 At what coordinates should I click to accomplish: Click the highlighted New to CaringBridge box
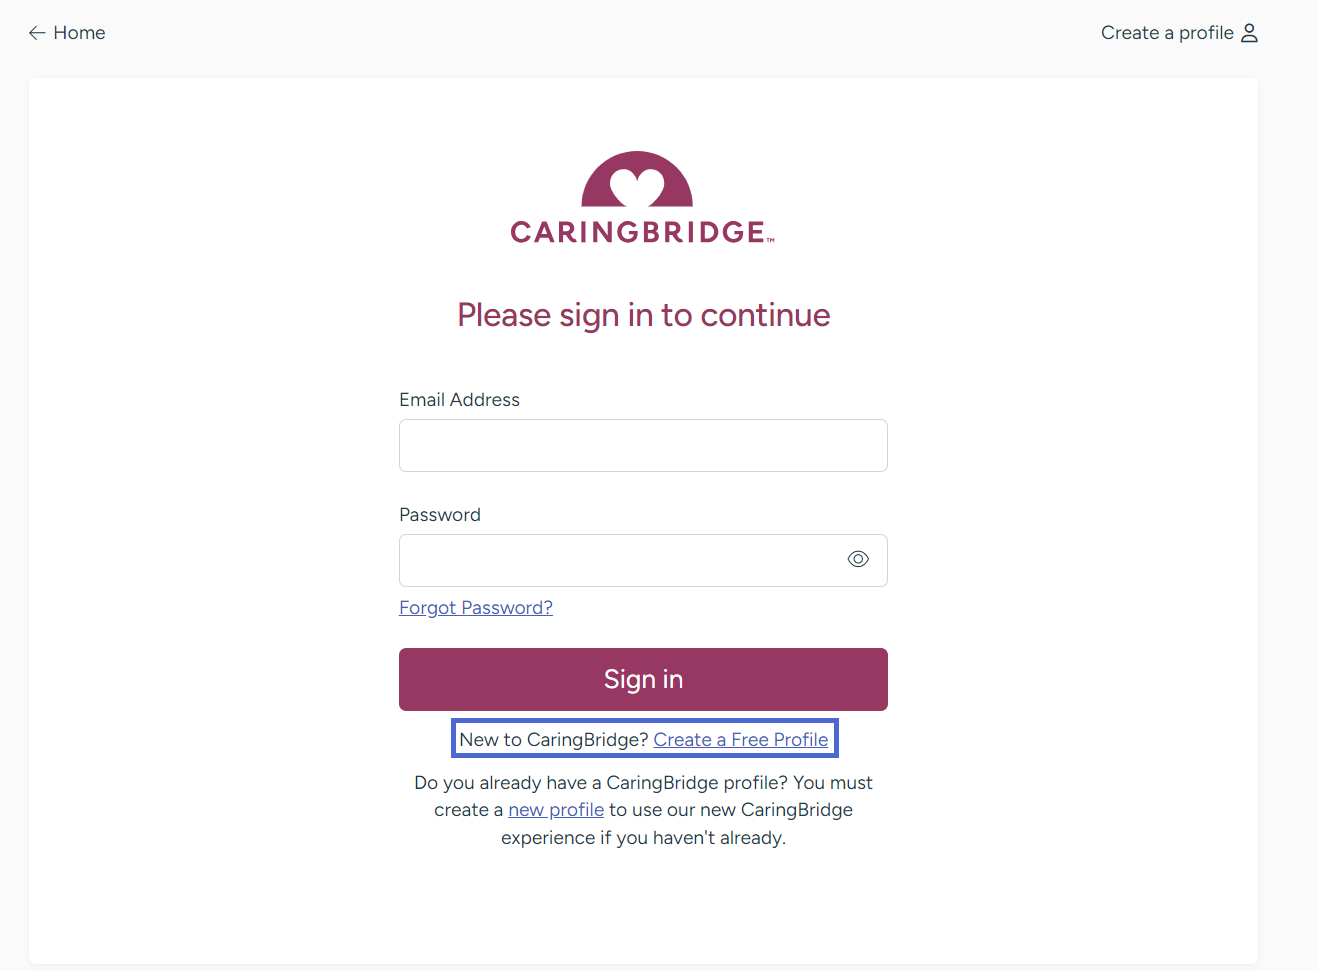tap(643, 738)
